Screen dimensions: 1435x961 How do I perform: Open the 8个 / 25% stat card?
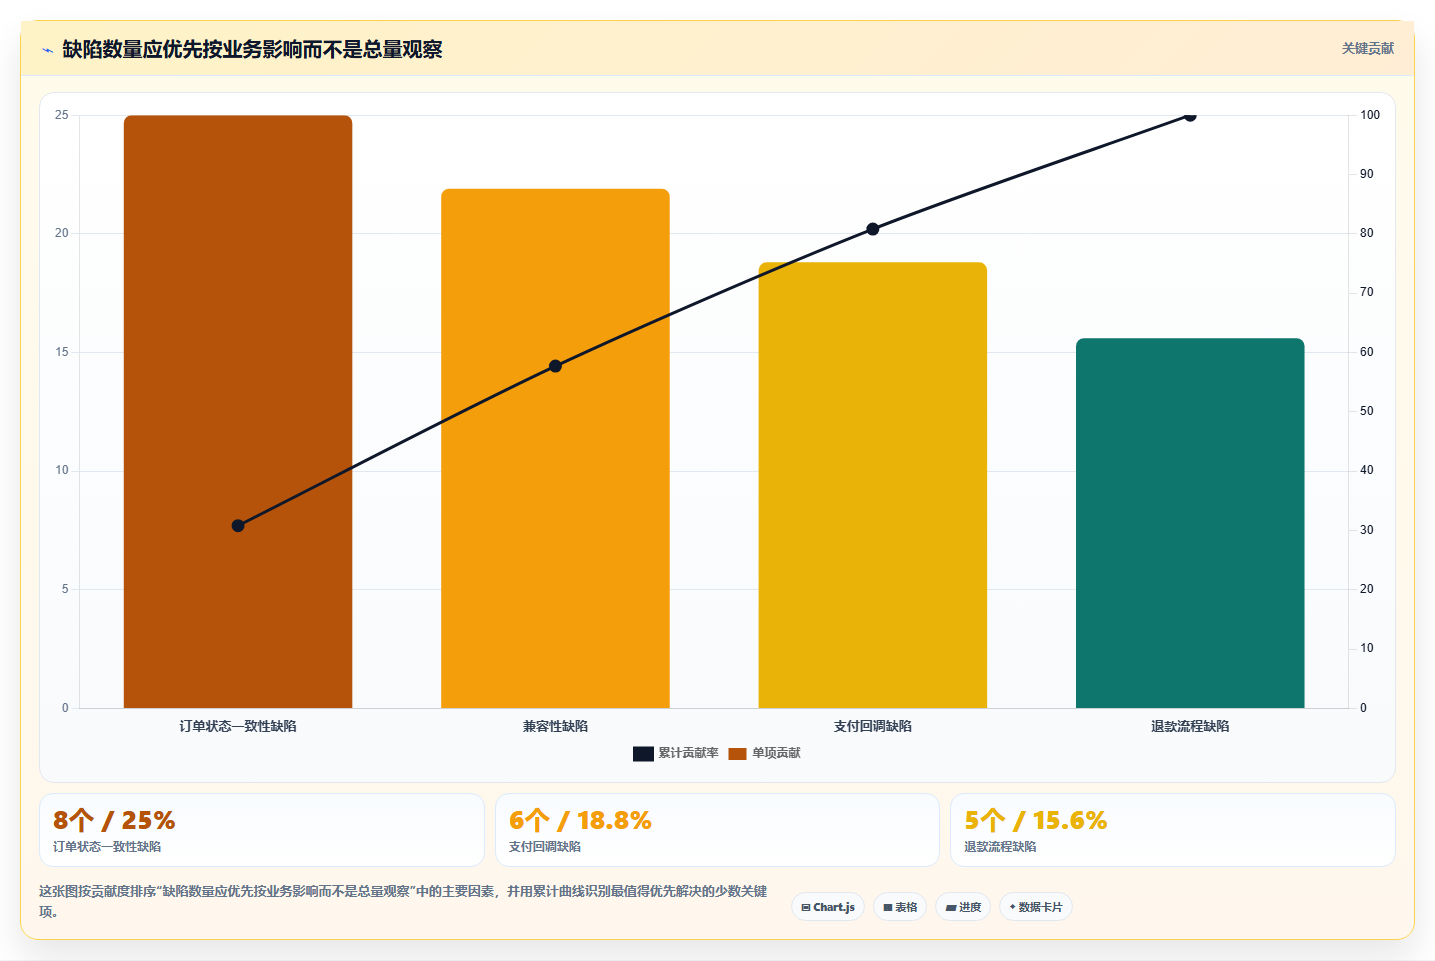coord(262,830)
